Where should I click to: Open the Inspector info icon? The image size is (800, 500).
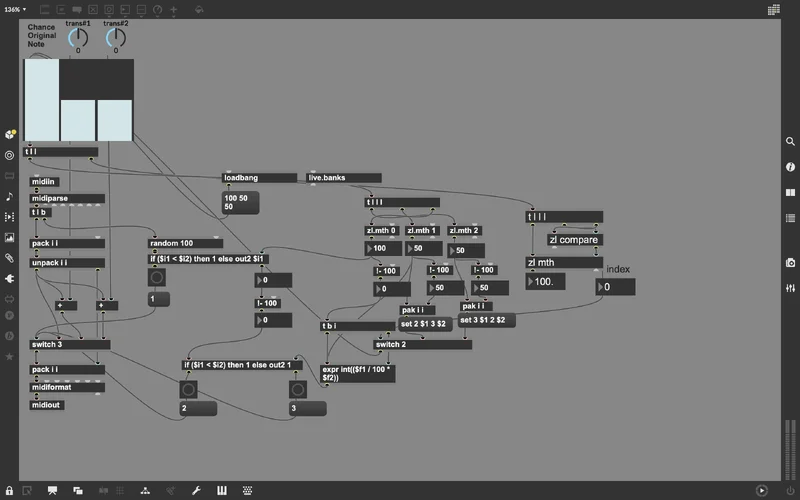pos(790,167)
